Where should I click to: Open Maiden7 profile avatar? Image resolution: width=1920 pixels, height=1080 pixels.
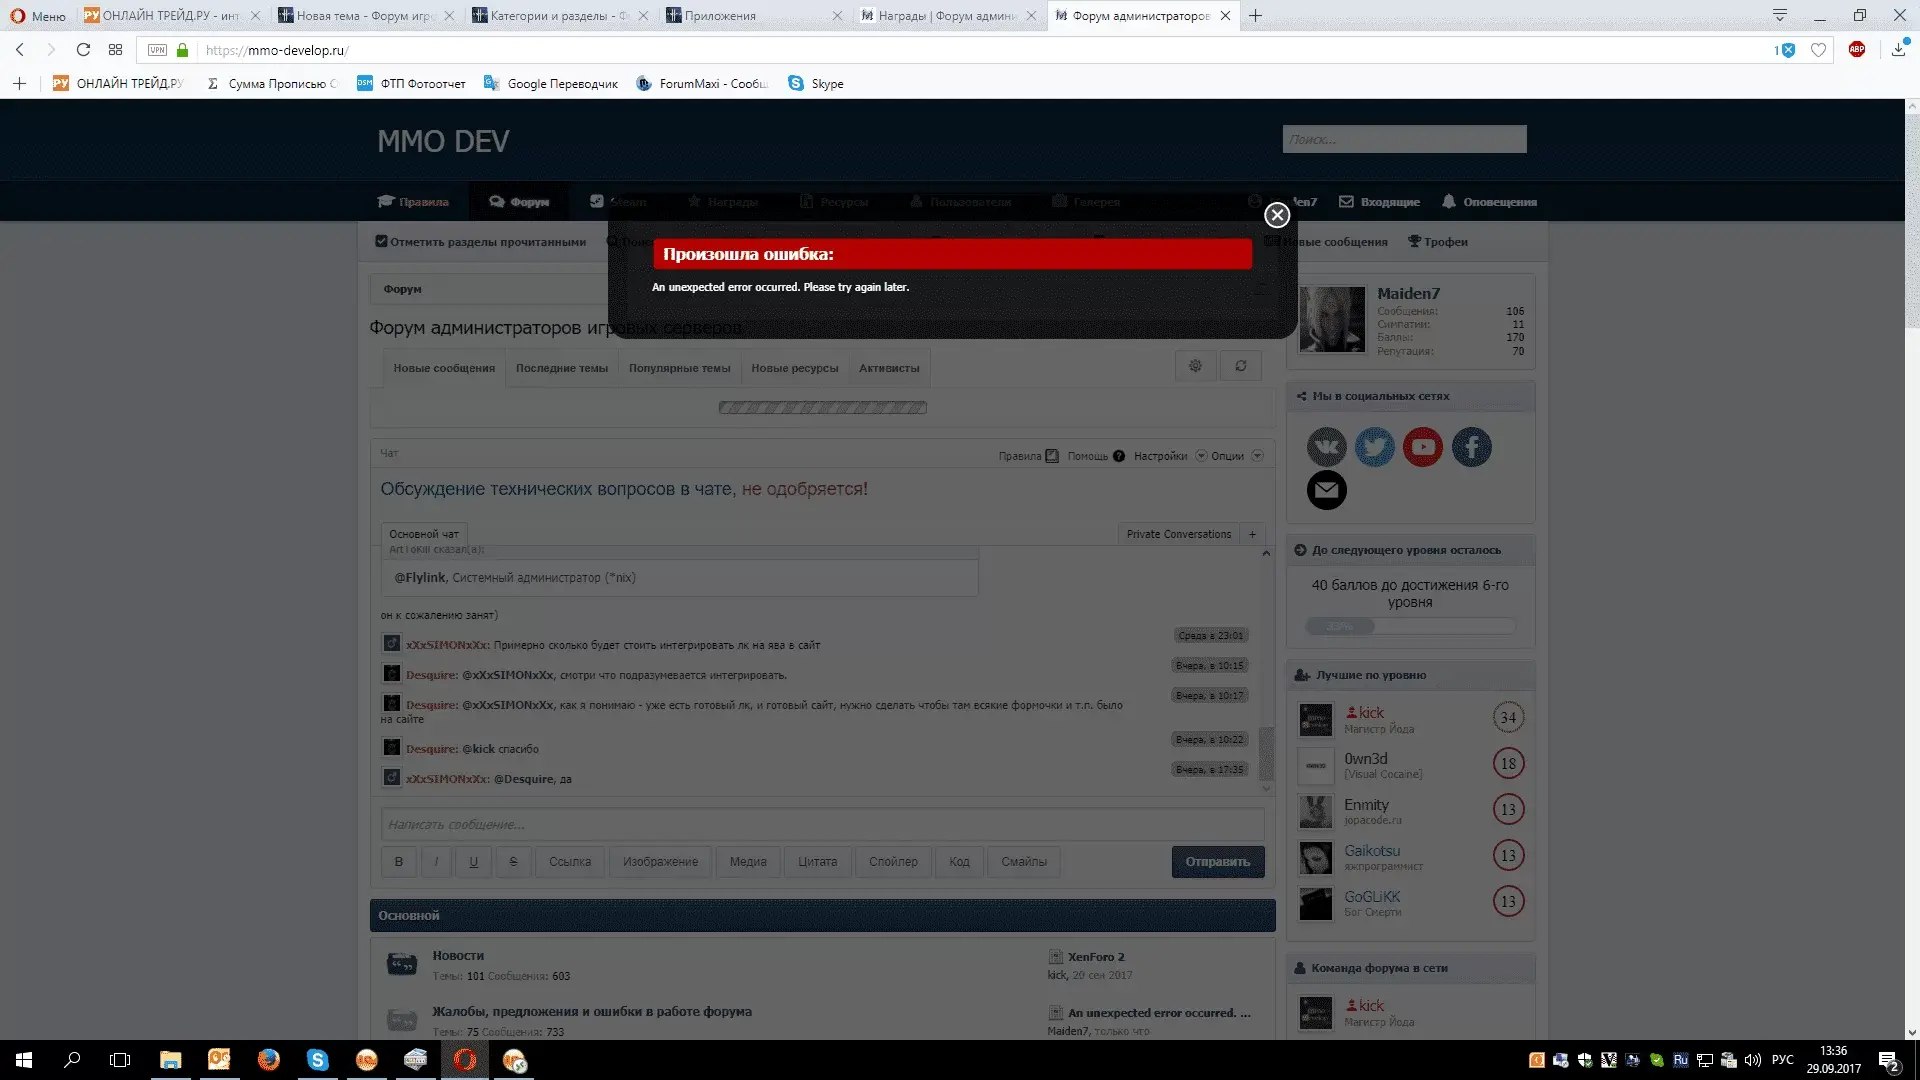pos(1332,319)
